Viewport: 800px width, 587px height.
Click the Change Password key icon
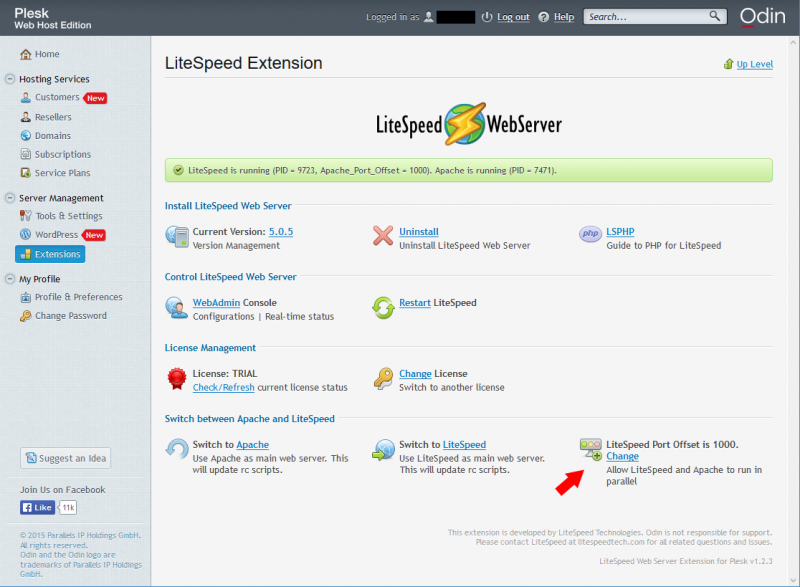pyautogui.click(x=26, y=316)
